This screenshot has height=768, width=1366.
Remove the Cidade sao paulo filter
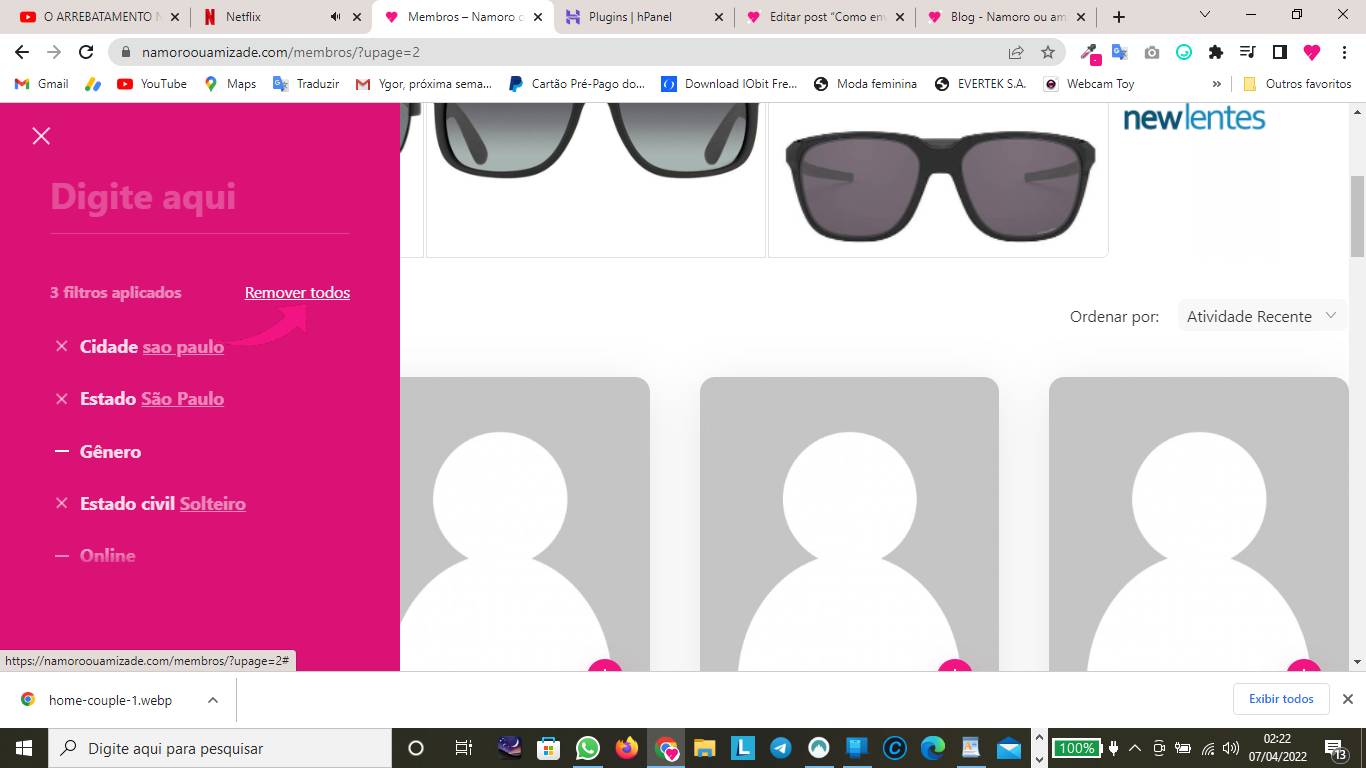(x=62, y=347)
